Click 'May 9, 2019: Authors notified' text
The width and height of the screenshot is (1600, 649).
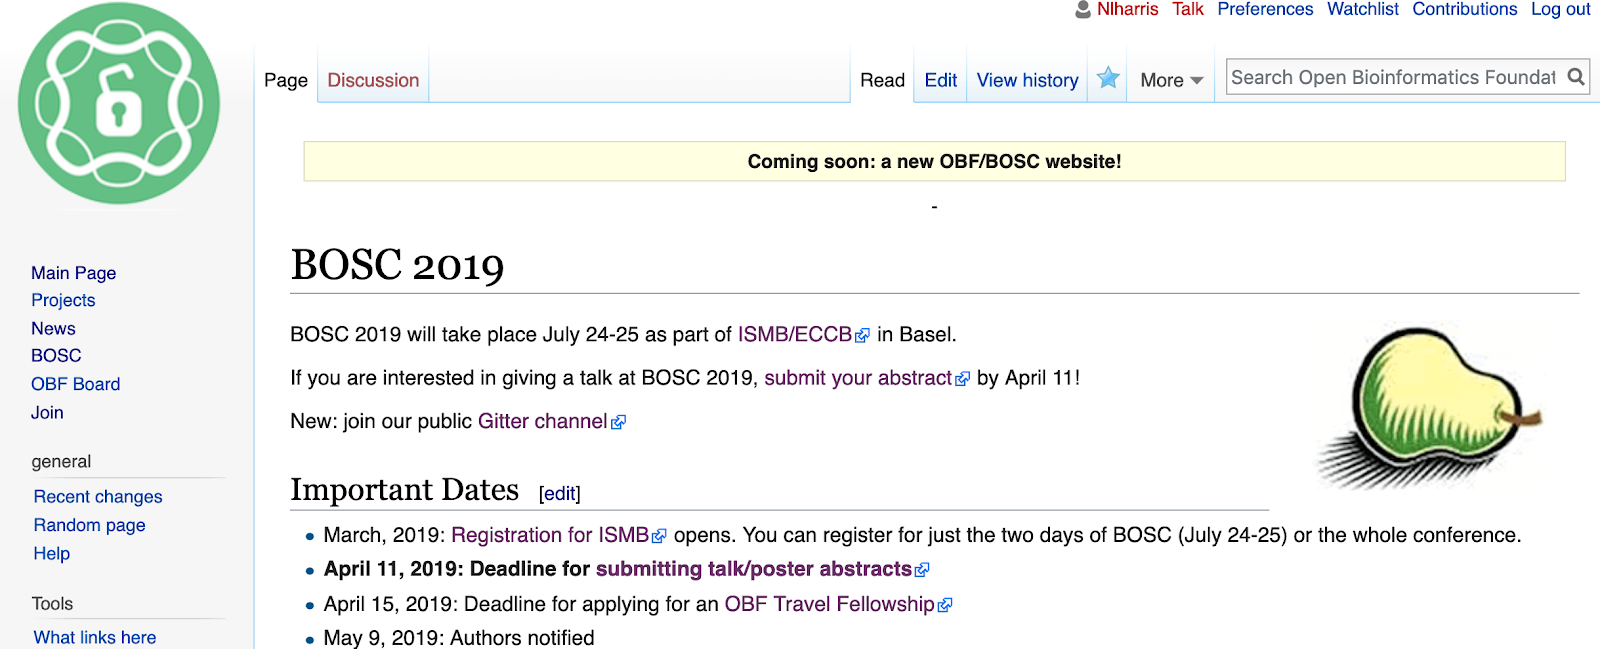pos(459,638)
